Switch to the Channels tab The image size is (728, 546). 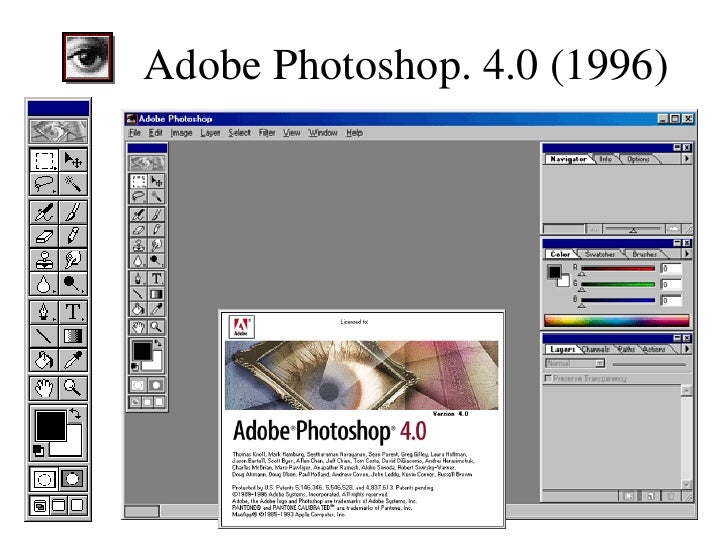point(596,349)
